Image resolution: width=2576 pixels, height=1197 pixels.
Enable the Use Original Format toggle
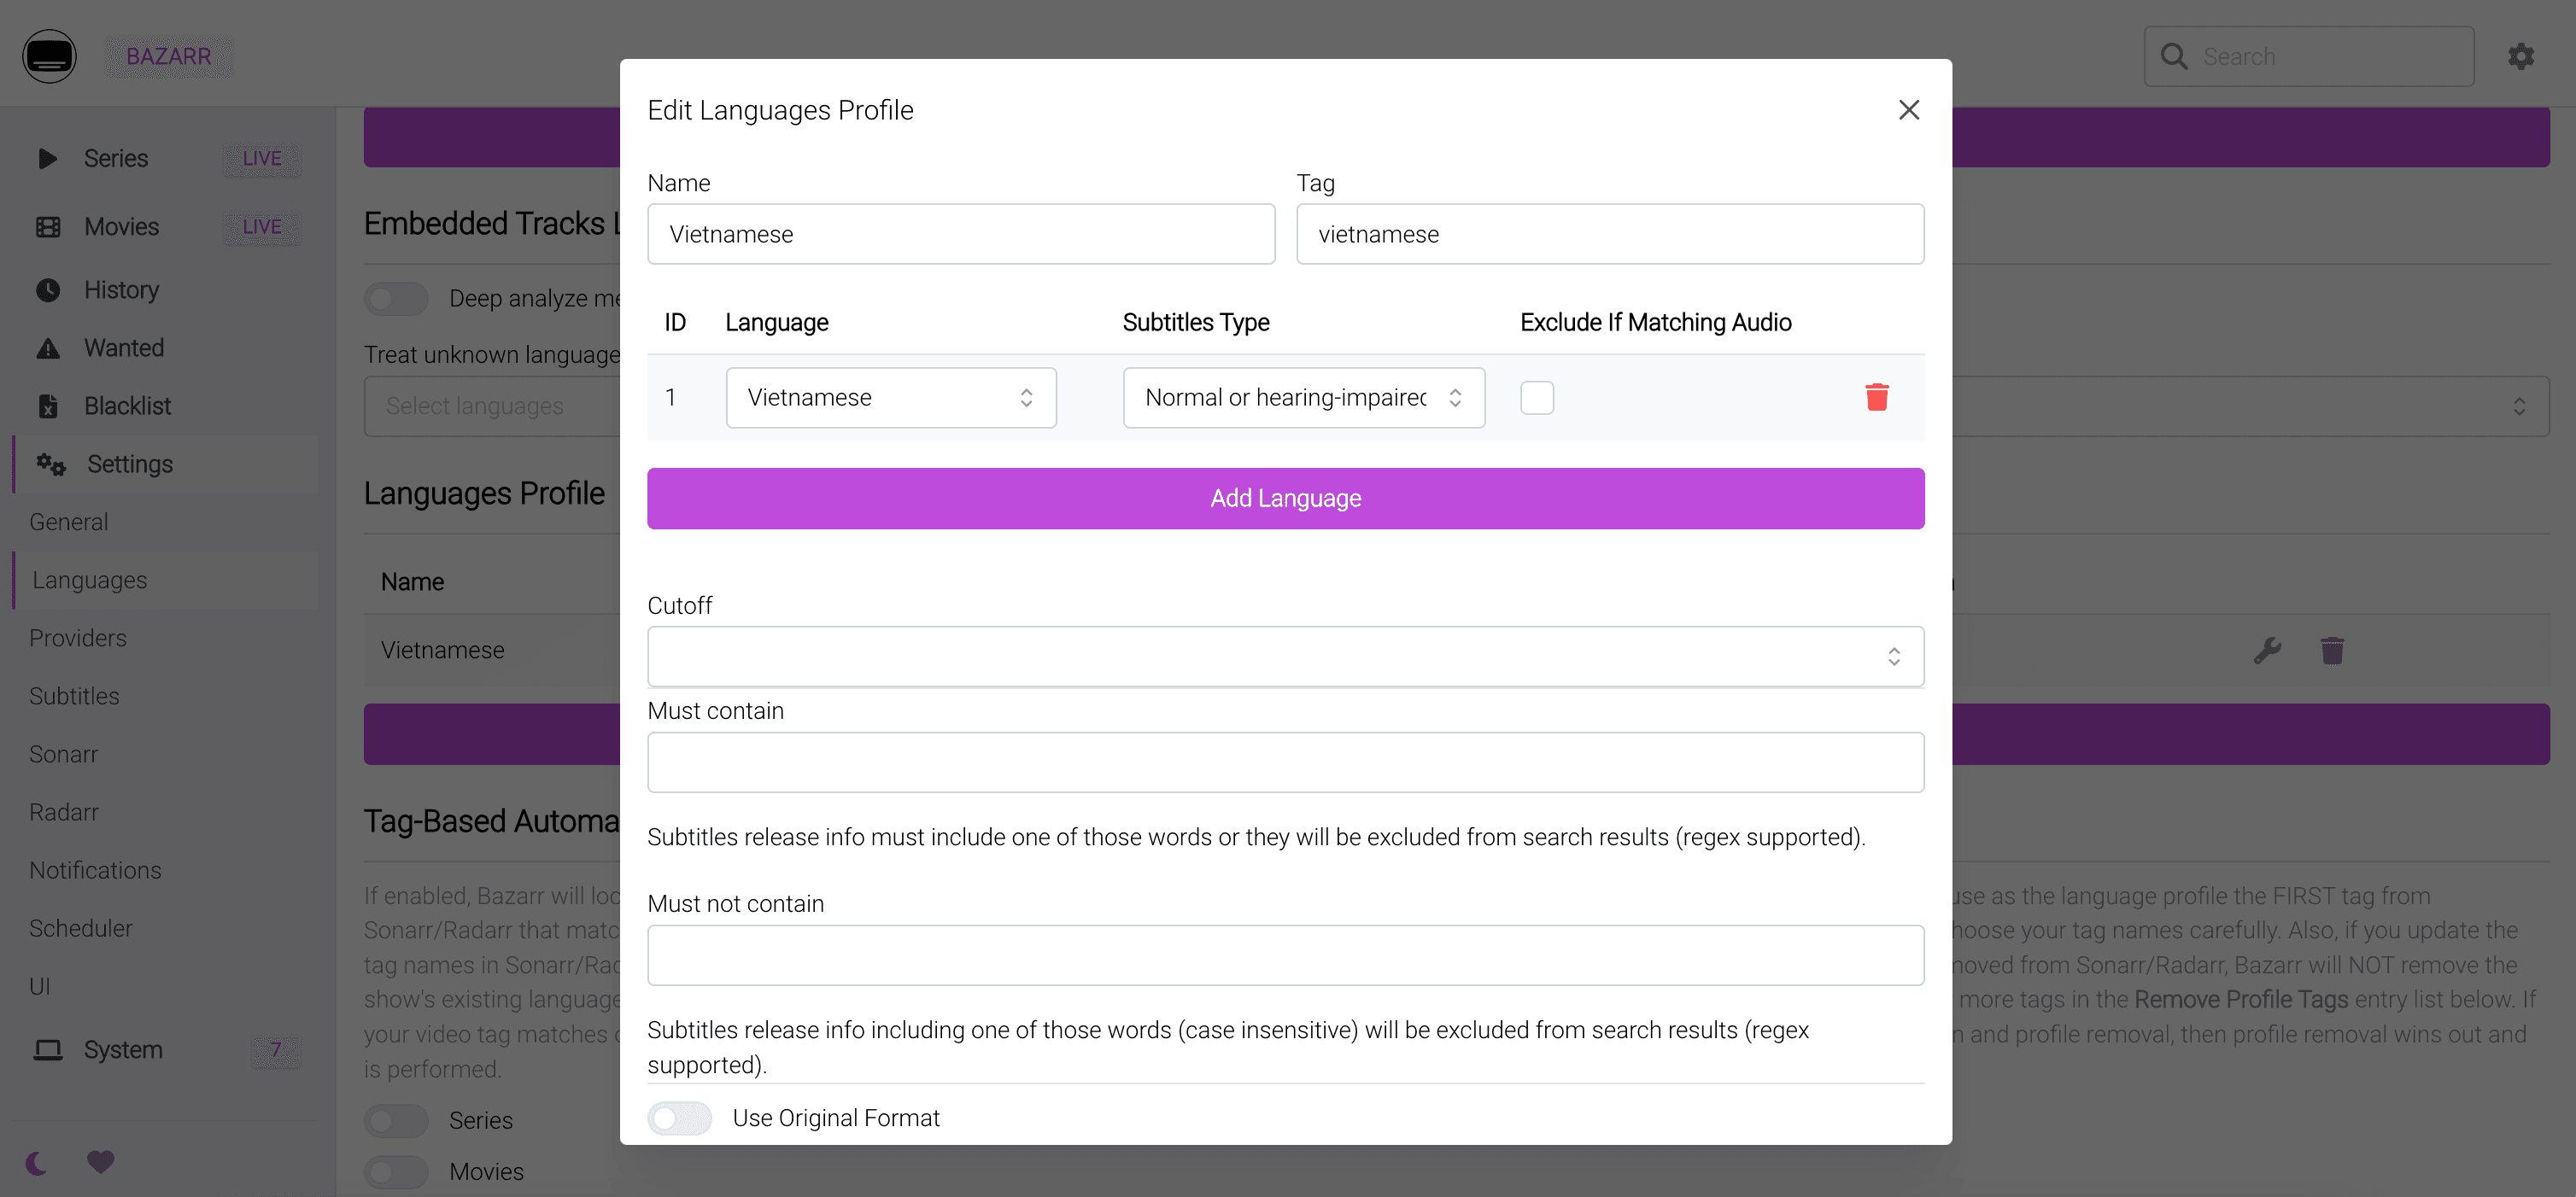click(680, 1118)
